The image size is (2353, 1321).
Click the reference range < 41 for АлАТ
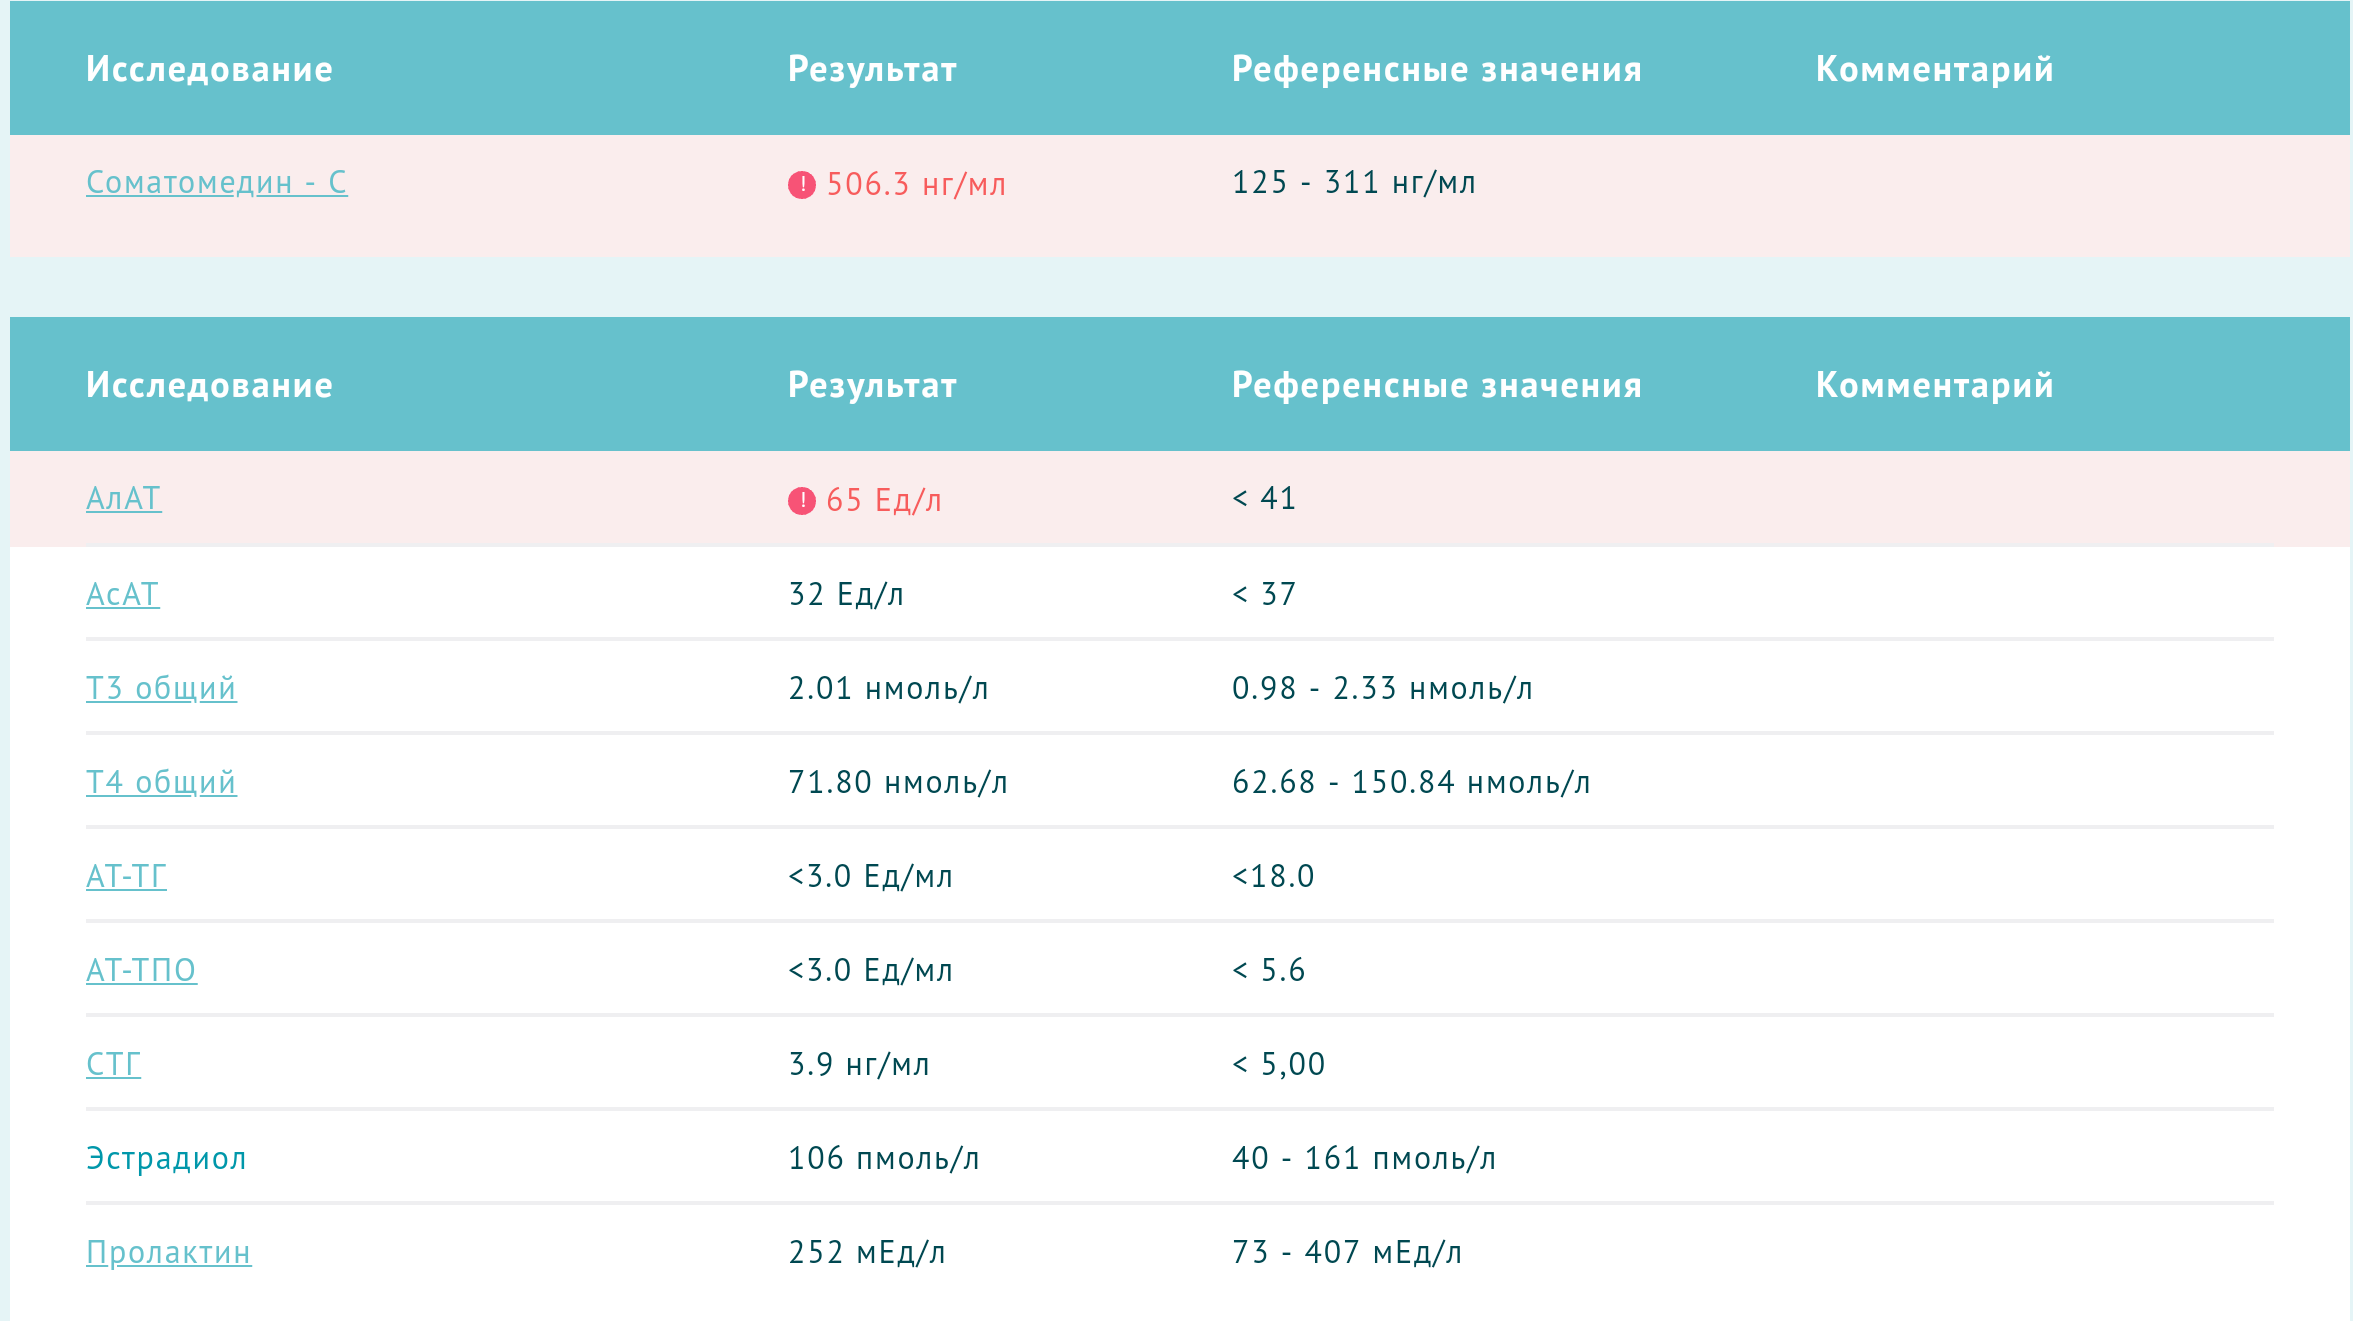tap(1263, 500)
